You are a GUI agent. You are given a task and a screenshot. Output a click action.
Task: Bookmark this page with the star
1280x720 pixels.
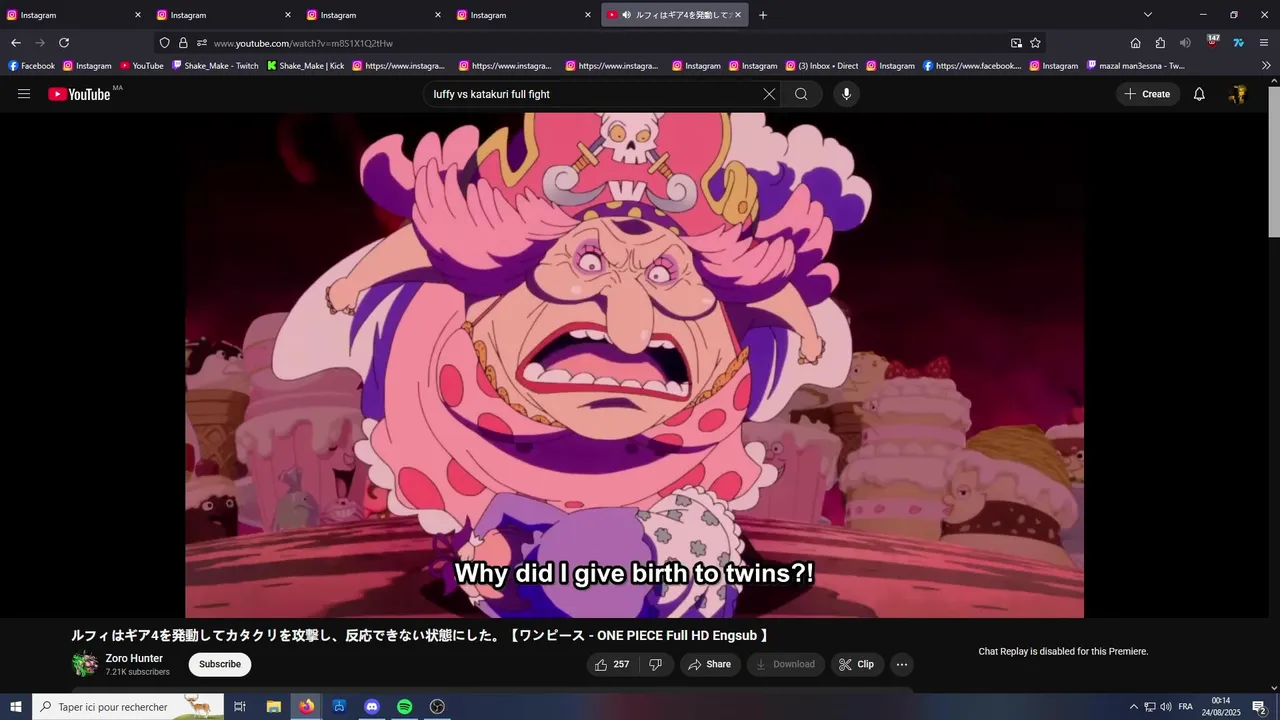point(1035,43)
